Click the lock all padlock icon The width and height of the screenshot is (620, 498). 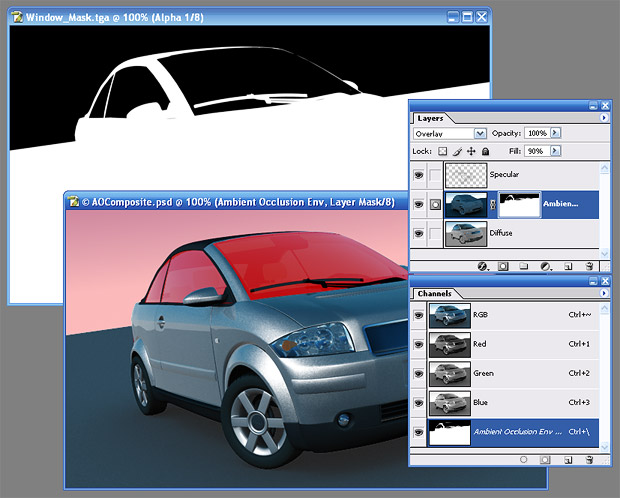[485, 151]
